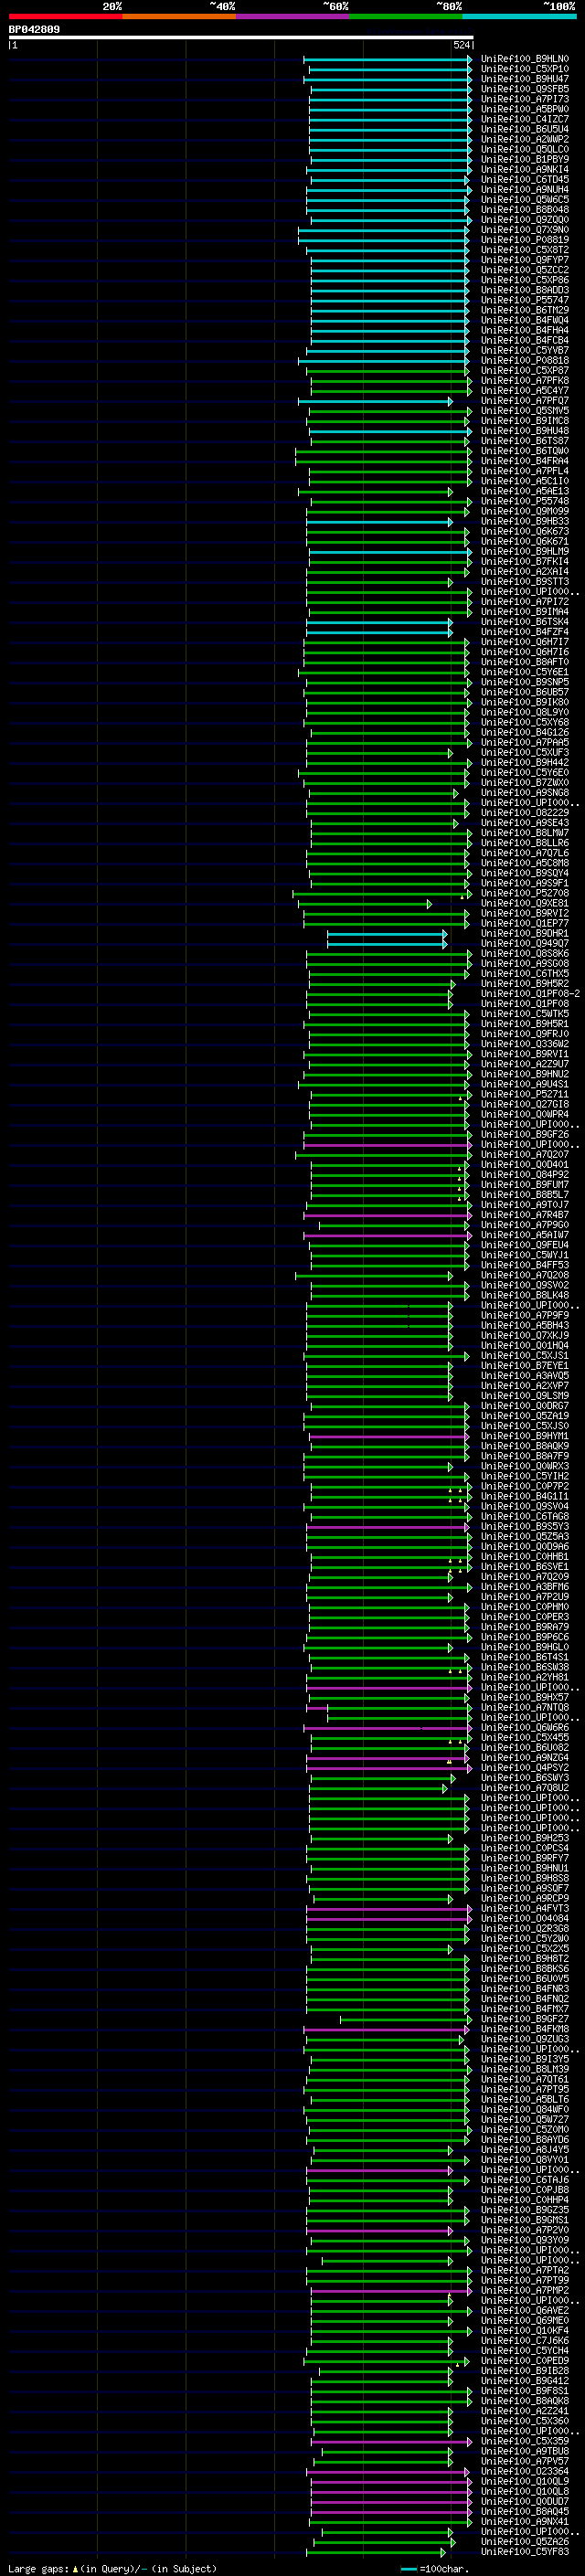Select hit label UniRef100_B6U5U4
Image resolution: width=585 pixels, height=2576 pixels.
click(x=525, y=129)
